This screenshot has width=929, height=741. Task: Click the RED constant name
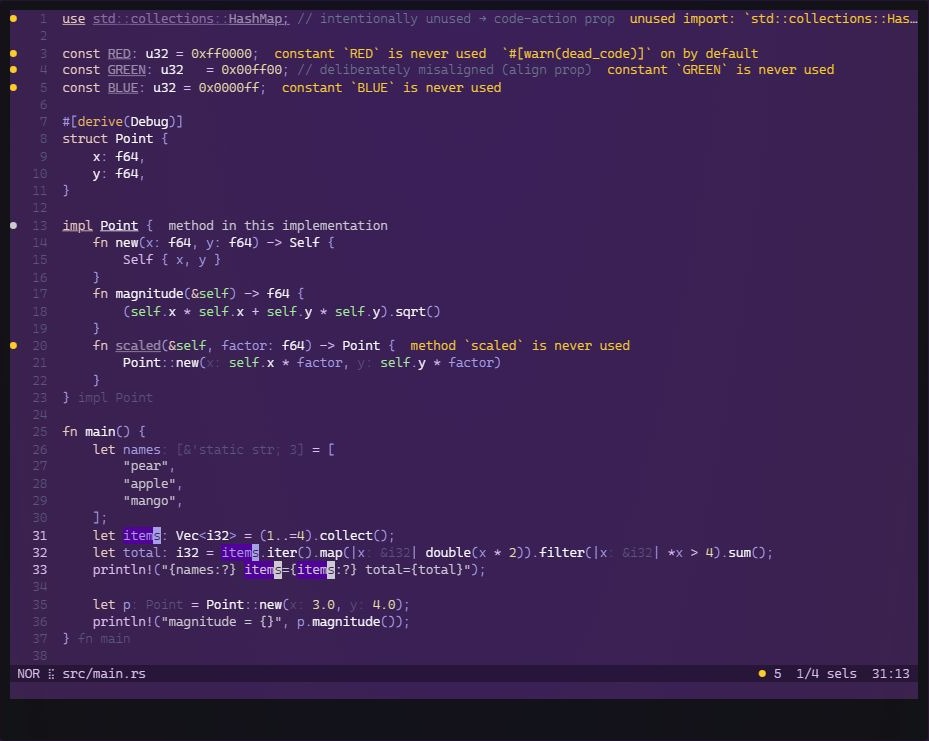118,54
